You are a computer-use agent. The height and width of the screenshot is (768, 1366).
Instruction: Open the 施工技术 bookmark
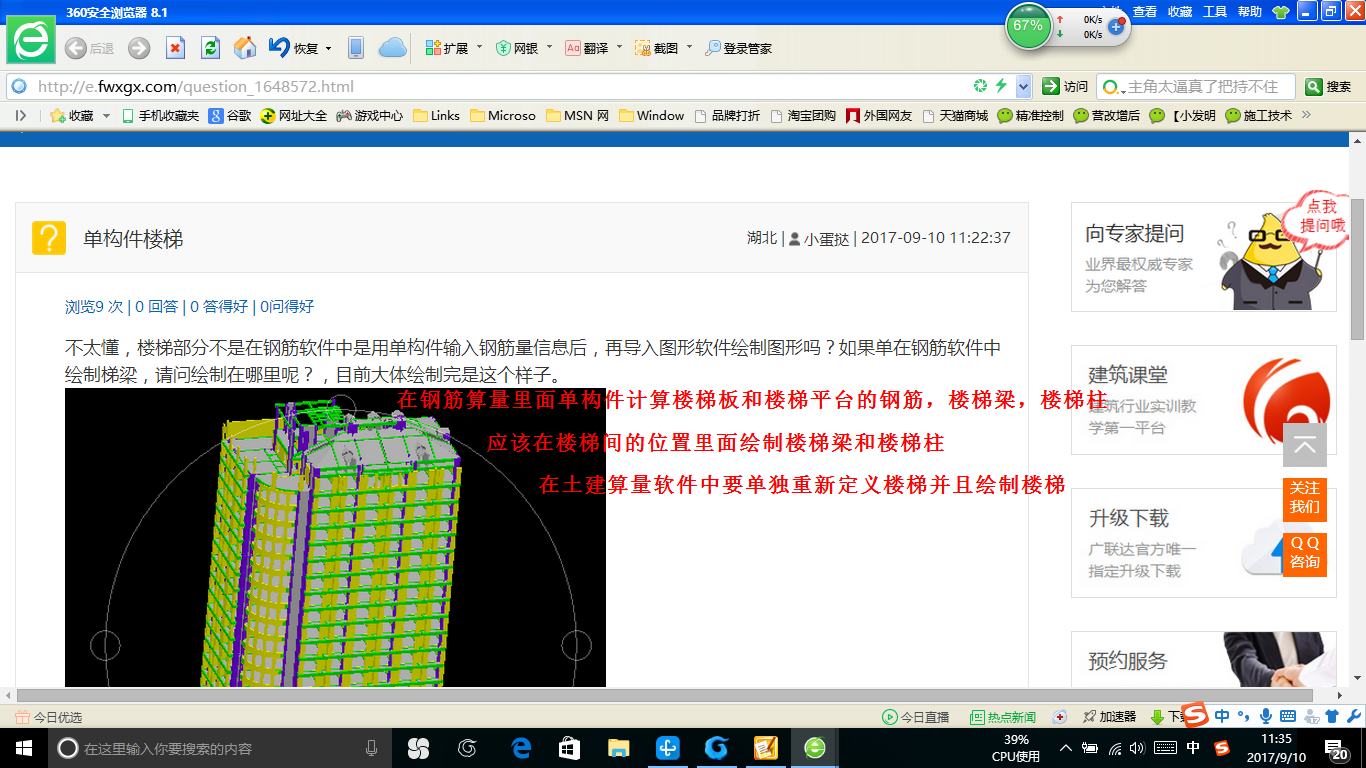coord(1259,115)
